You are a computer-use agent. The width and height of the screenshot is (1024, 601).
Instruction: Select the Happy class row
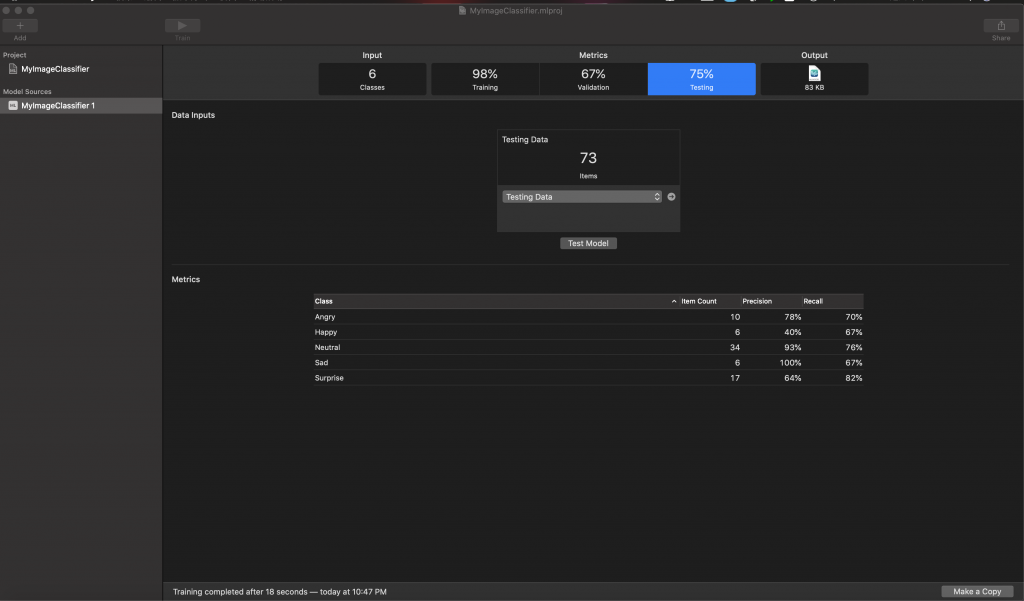click(x=588, y=332)
